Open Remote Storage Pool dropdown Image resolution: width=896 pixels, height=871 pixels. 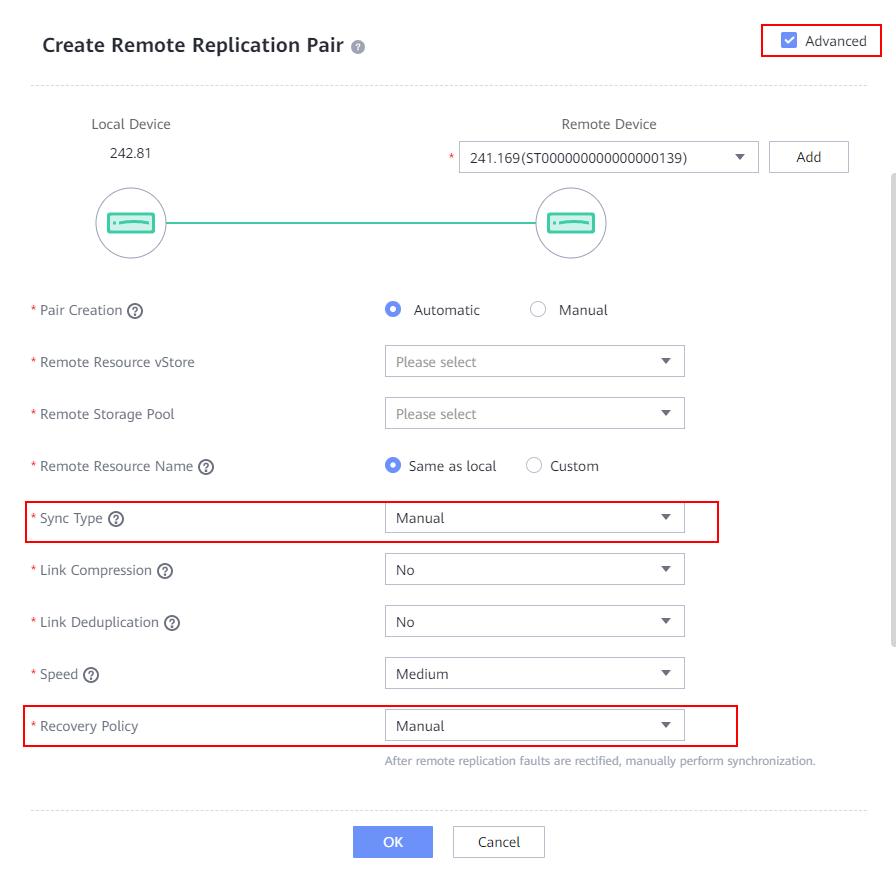[x=534, y=414]
